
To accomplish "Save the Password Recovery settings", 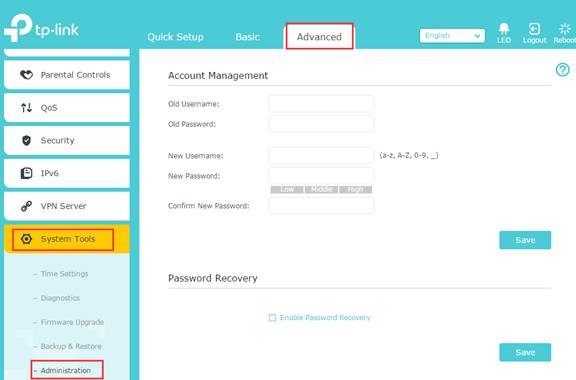I will (525, 352).
